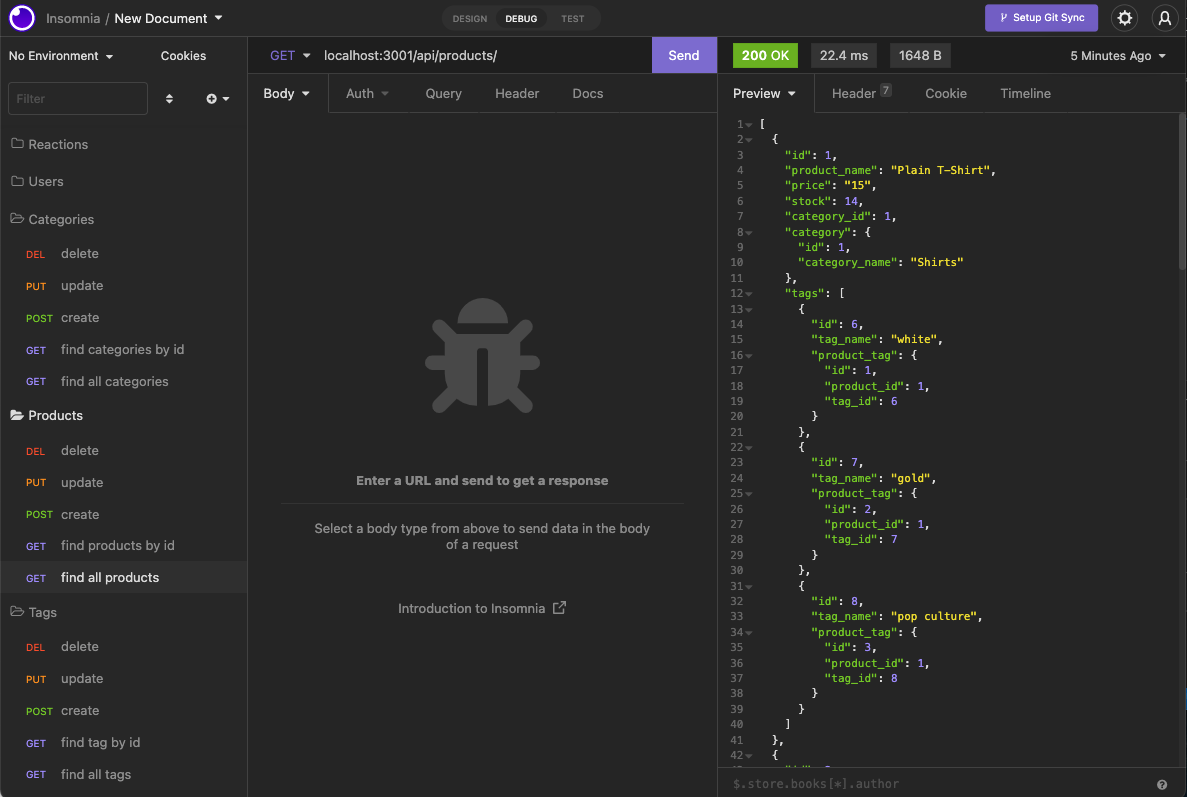Open the 5 Minutes Ago history dropdown
Viewport: 1187px width, 797px height.
[1117, 56]
